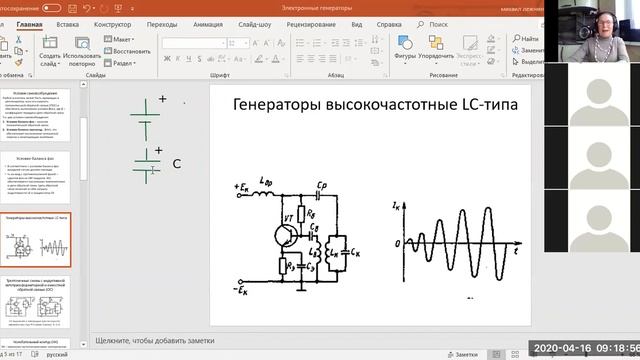Click the Поиск search box
Screen dimensions: 640x360
click(x=433, y=24)
